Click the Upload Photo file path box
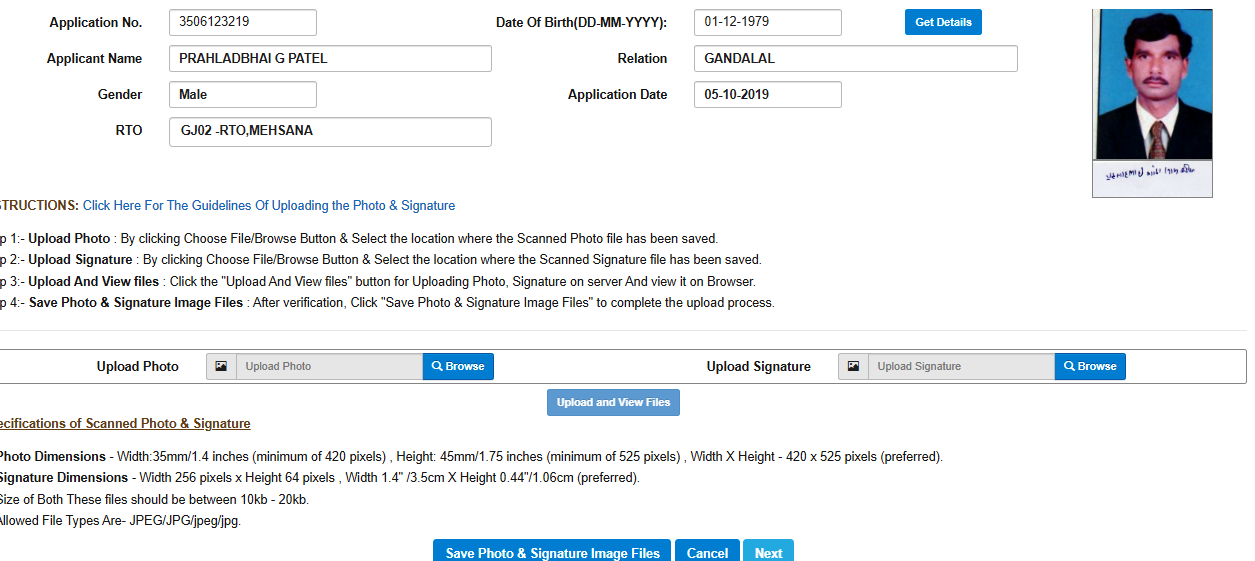 pos(329,366)
